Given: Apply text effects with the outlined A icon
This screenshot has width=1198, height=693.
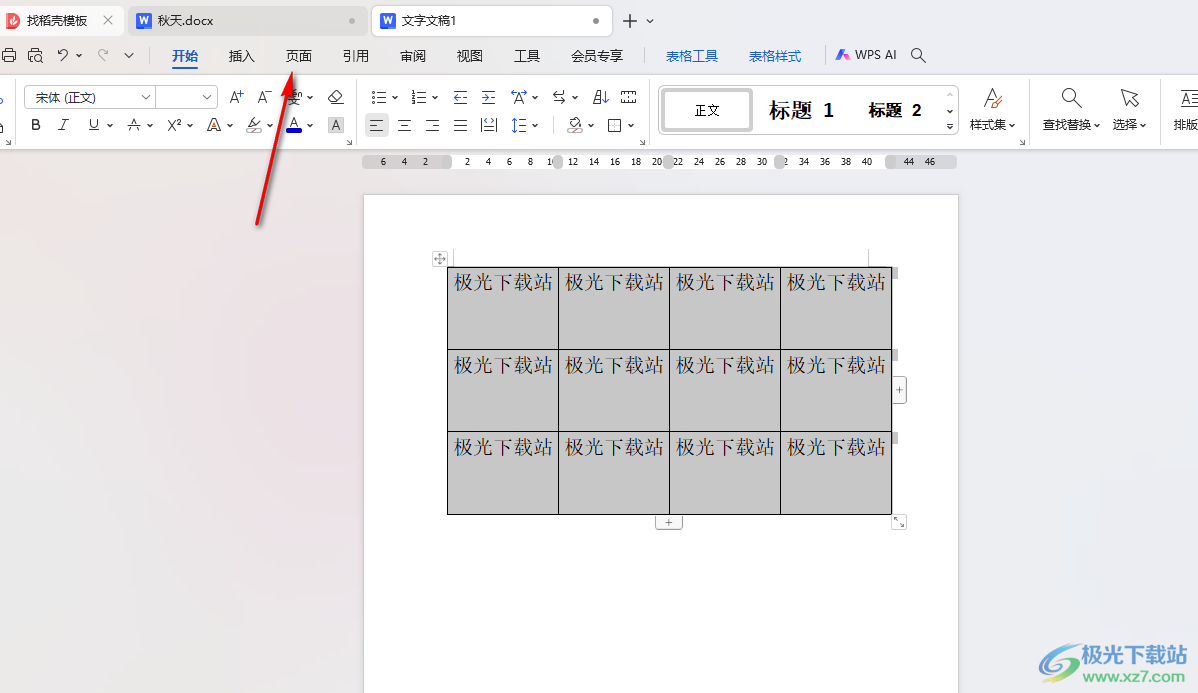Looking at the screenshot, I should point(214,125).
